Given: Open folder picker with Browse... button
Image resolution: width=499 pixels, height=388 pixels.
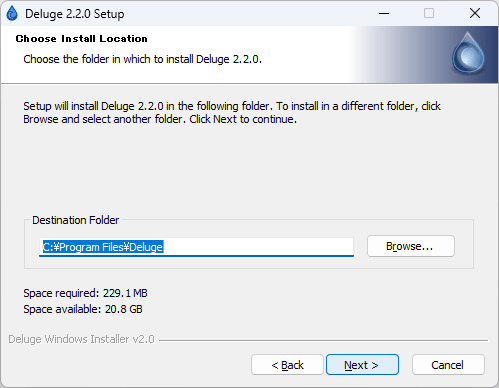Looking at the screenshot, I should point(411,246).
